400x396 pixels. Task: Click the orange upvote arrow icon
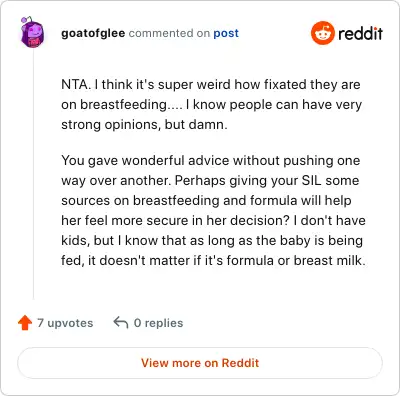[25, 323]
